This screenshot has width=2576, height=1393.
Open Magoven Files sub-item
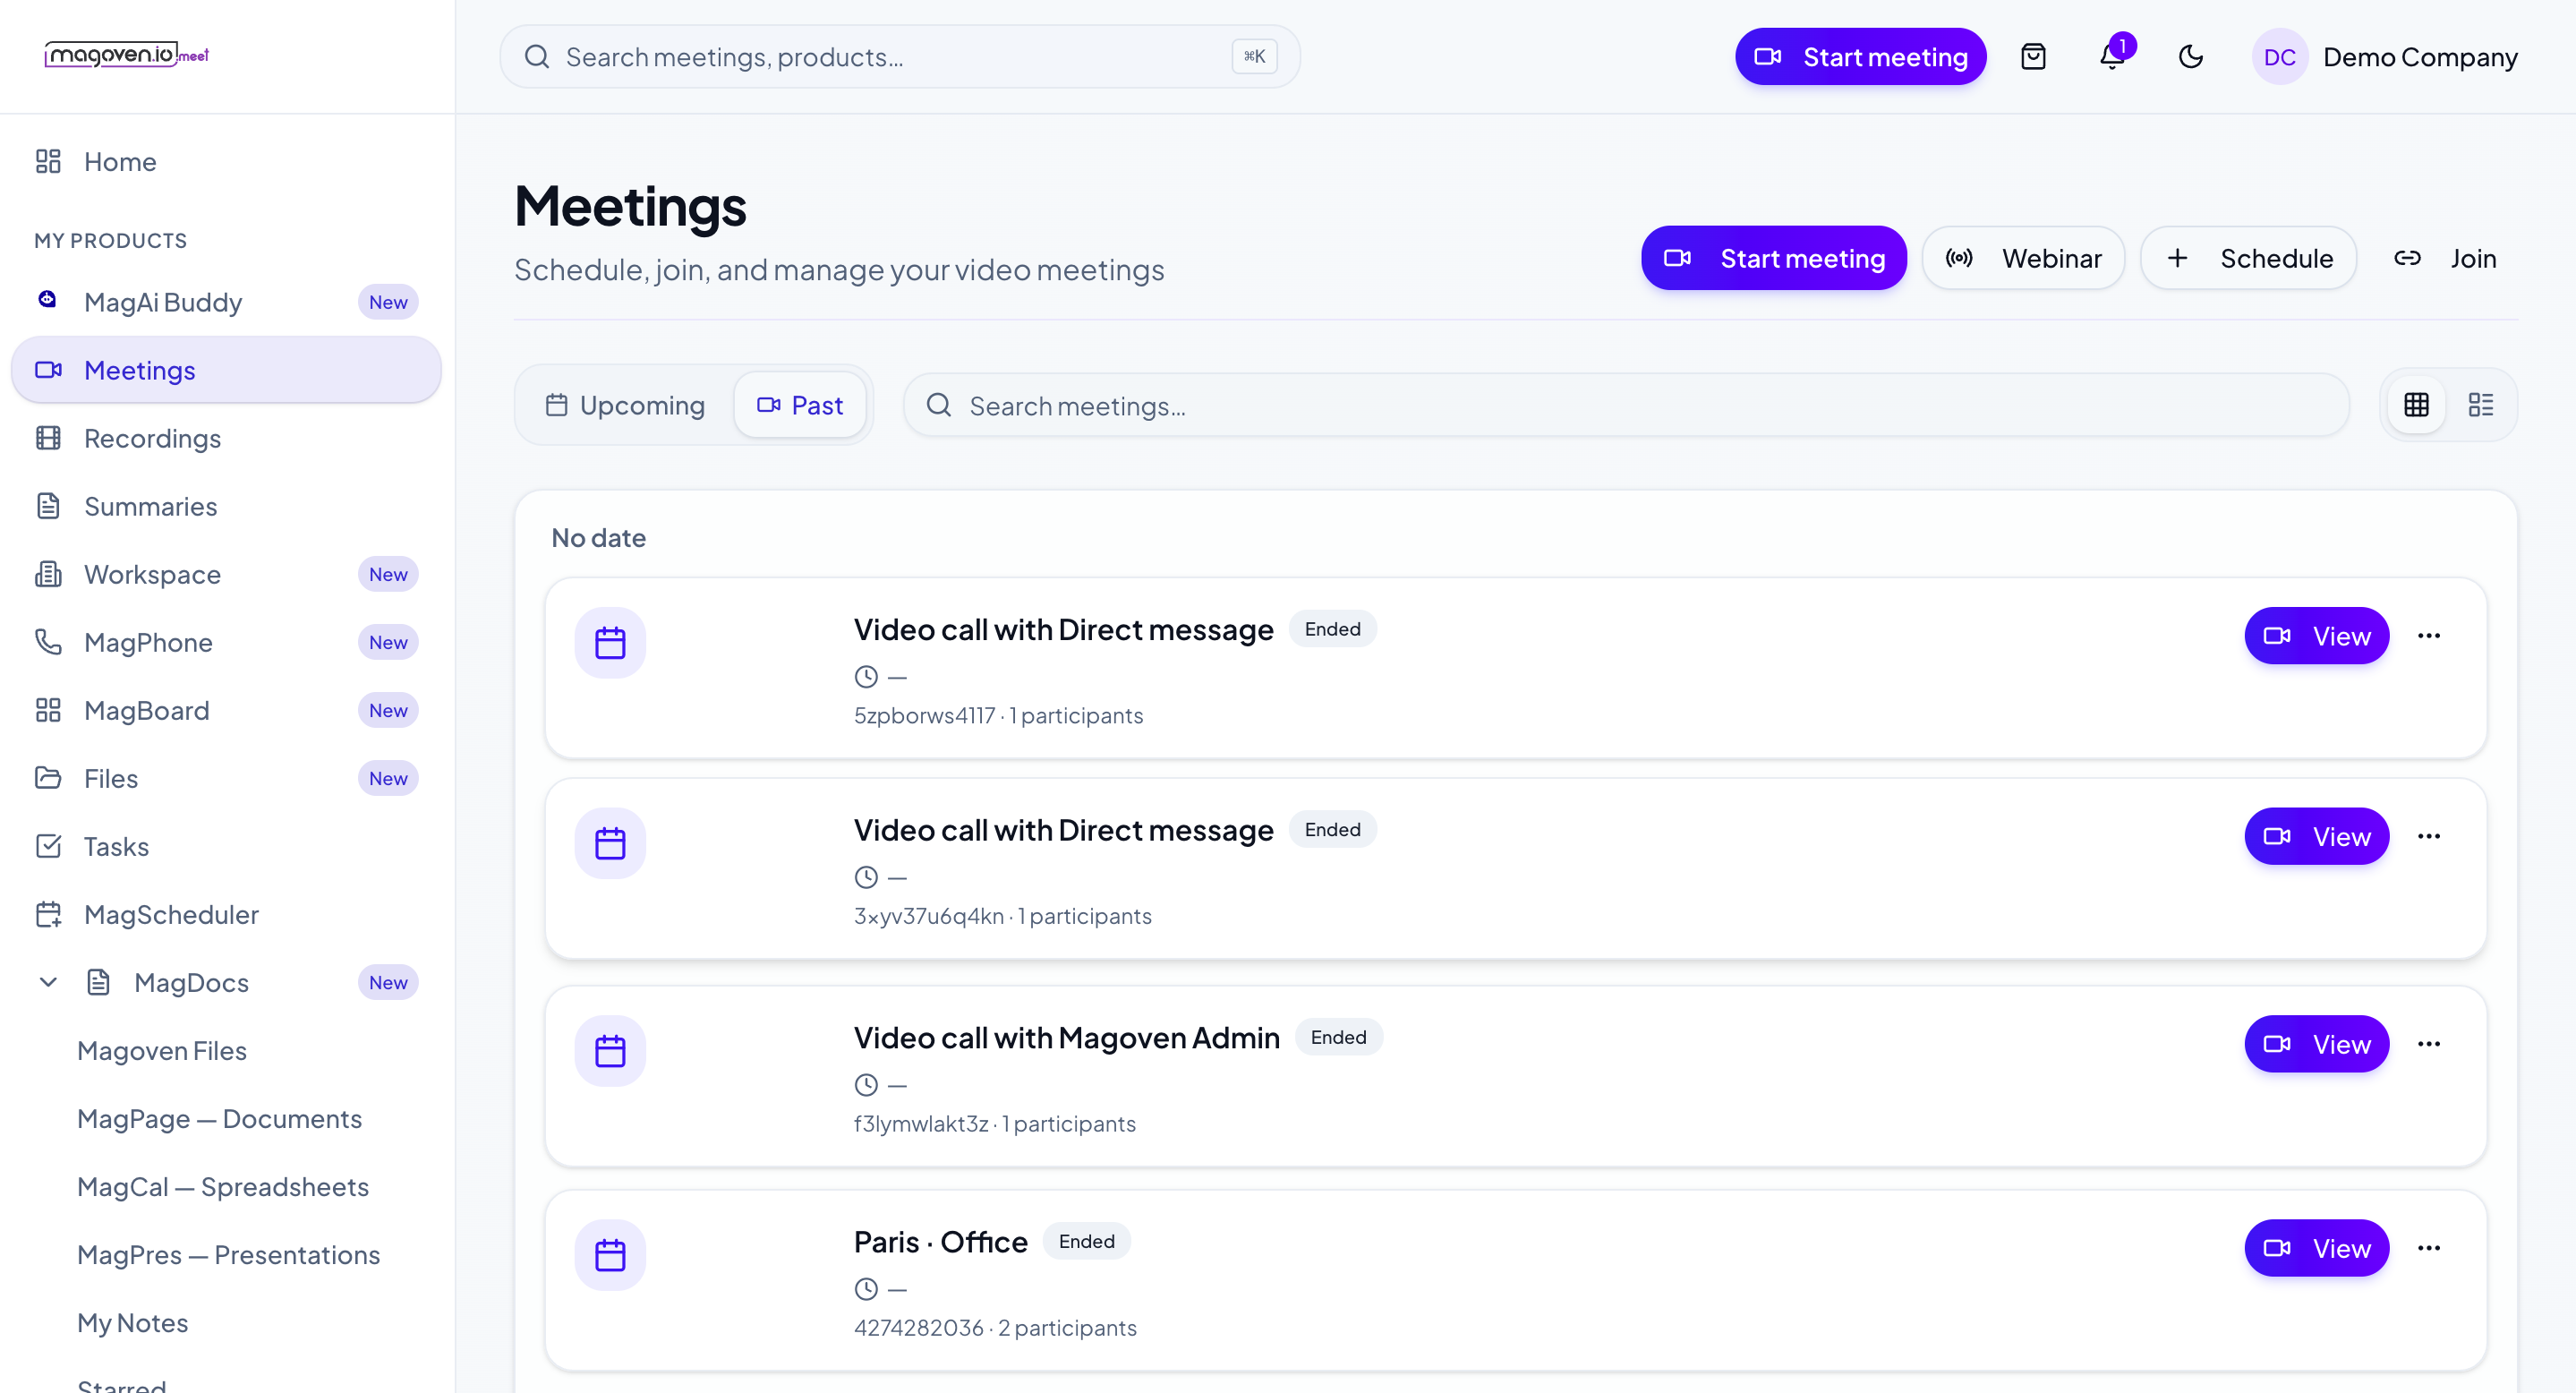pos(162,1051)
